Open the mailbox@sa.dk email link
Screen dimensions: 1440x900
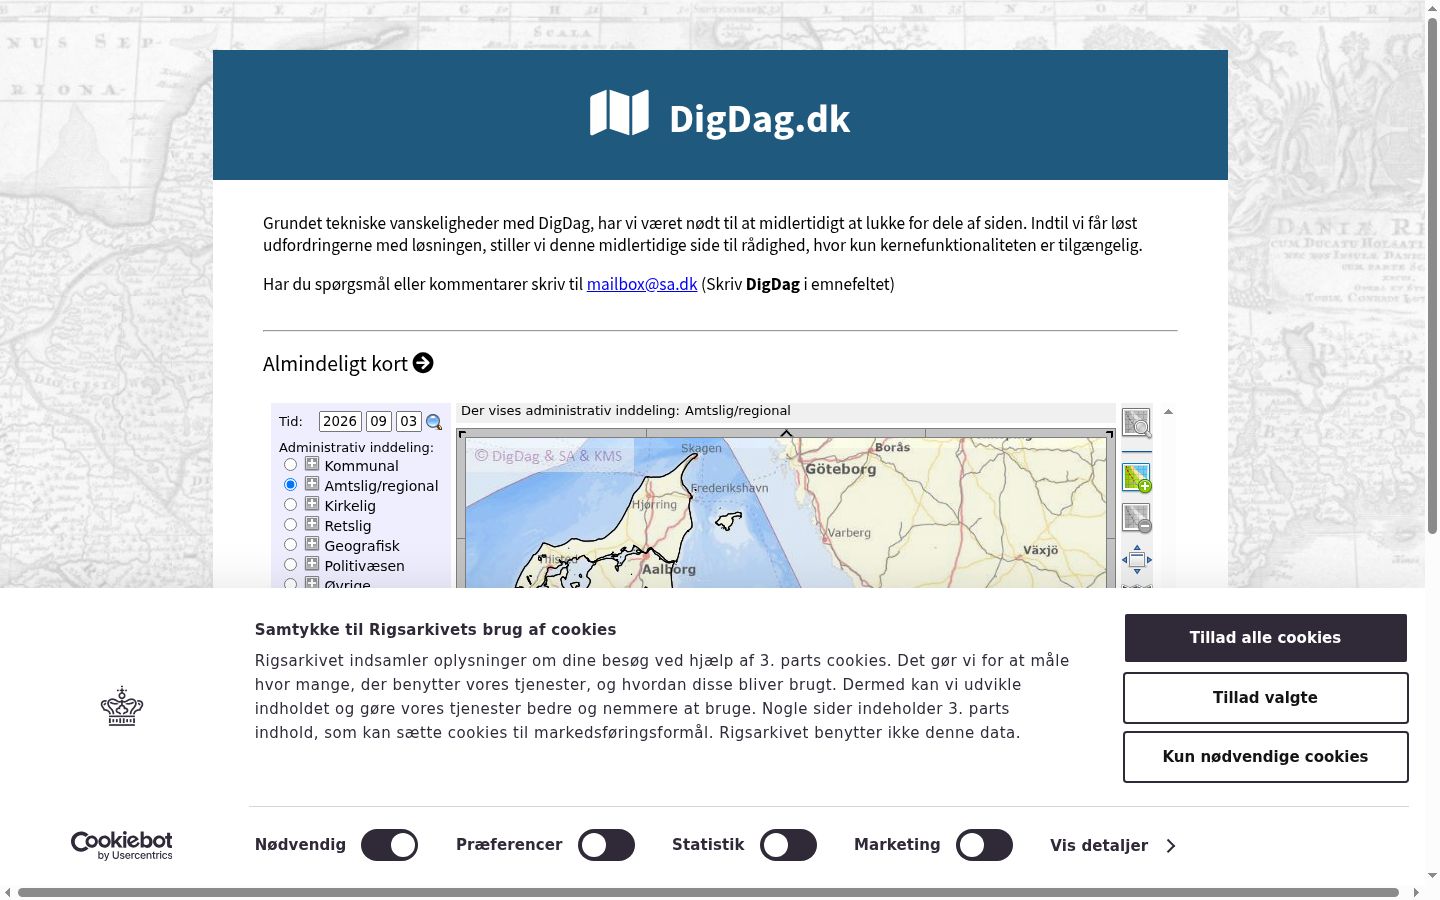(642, 284)
